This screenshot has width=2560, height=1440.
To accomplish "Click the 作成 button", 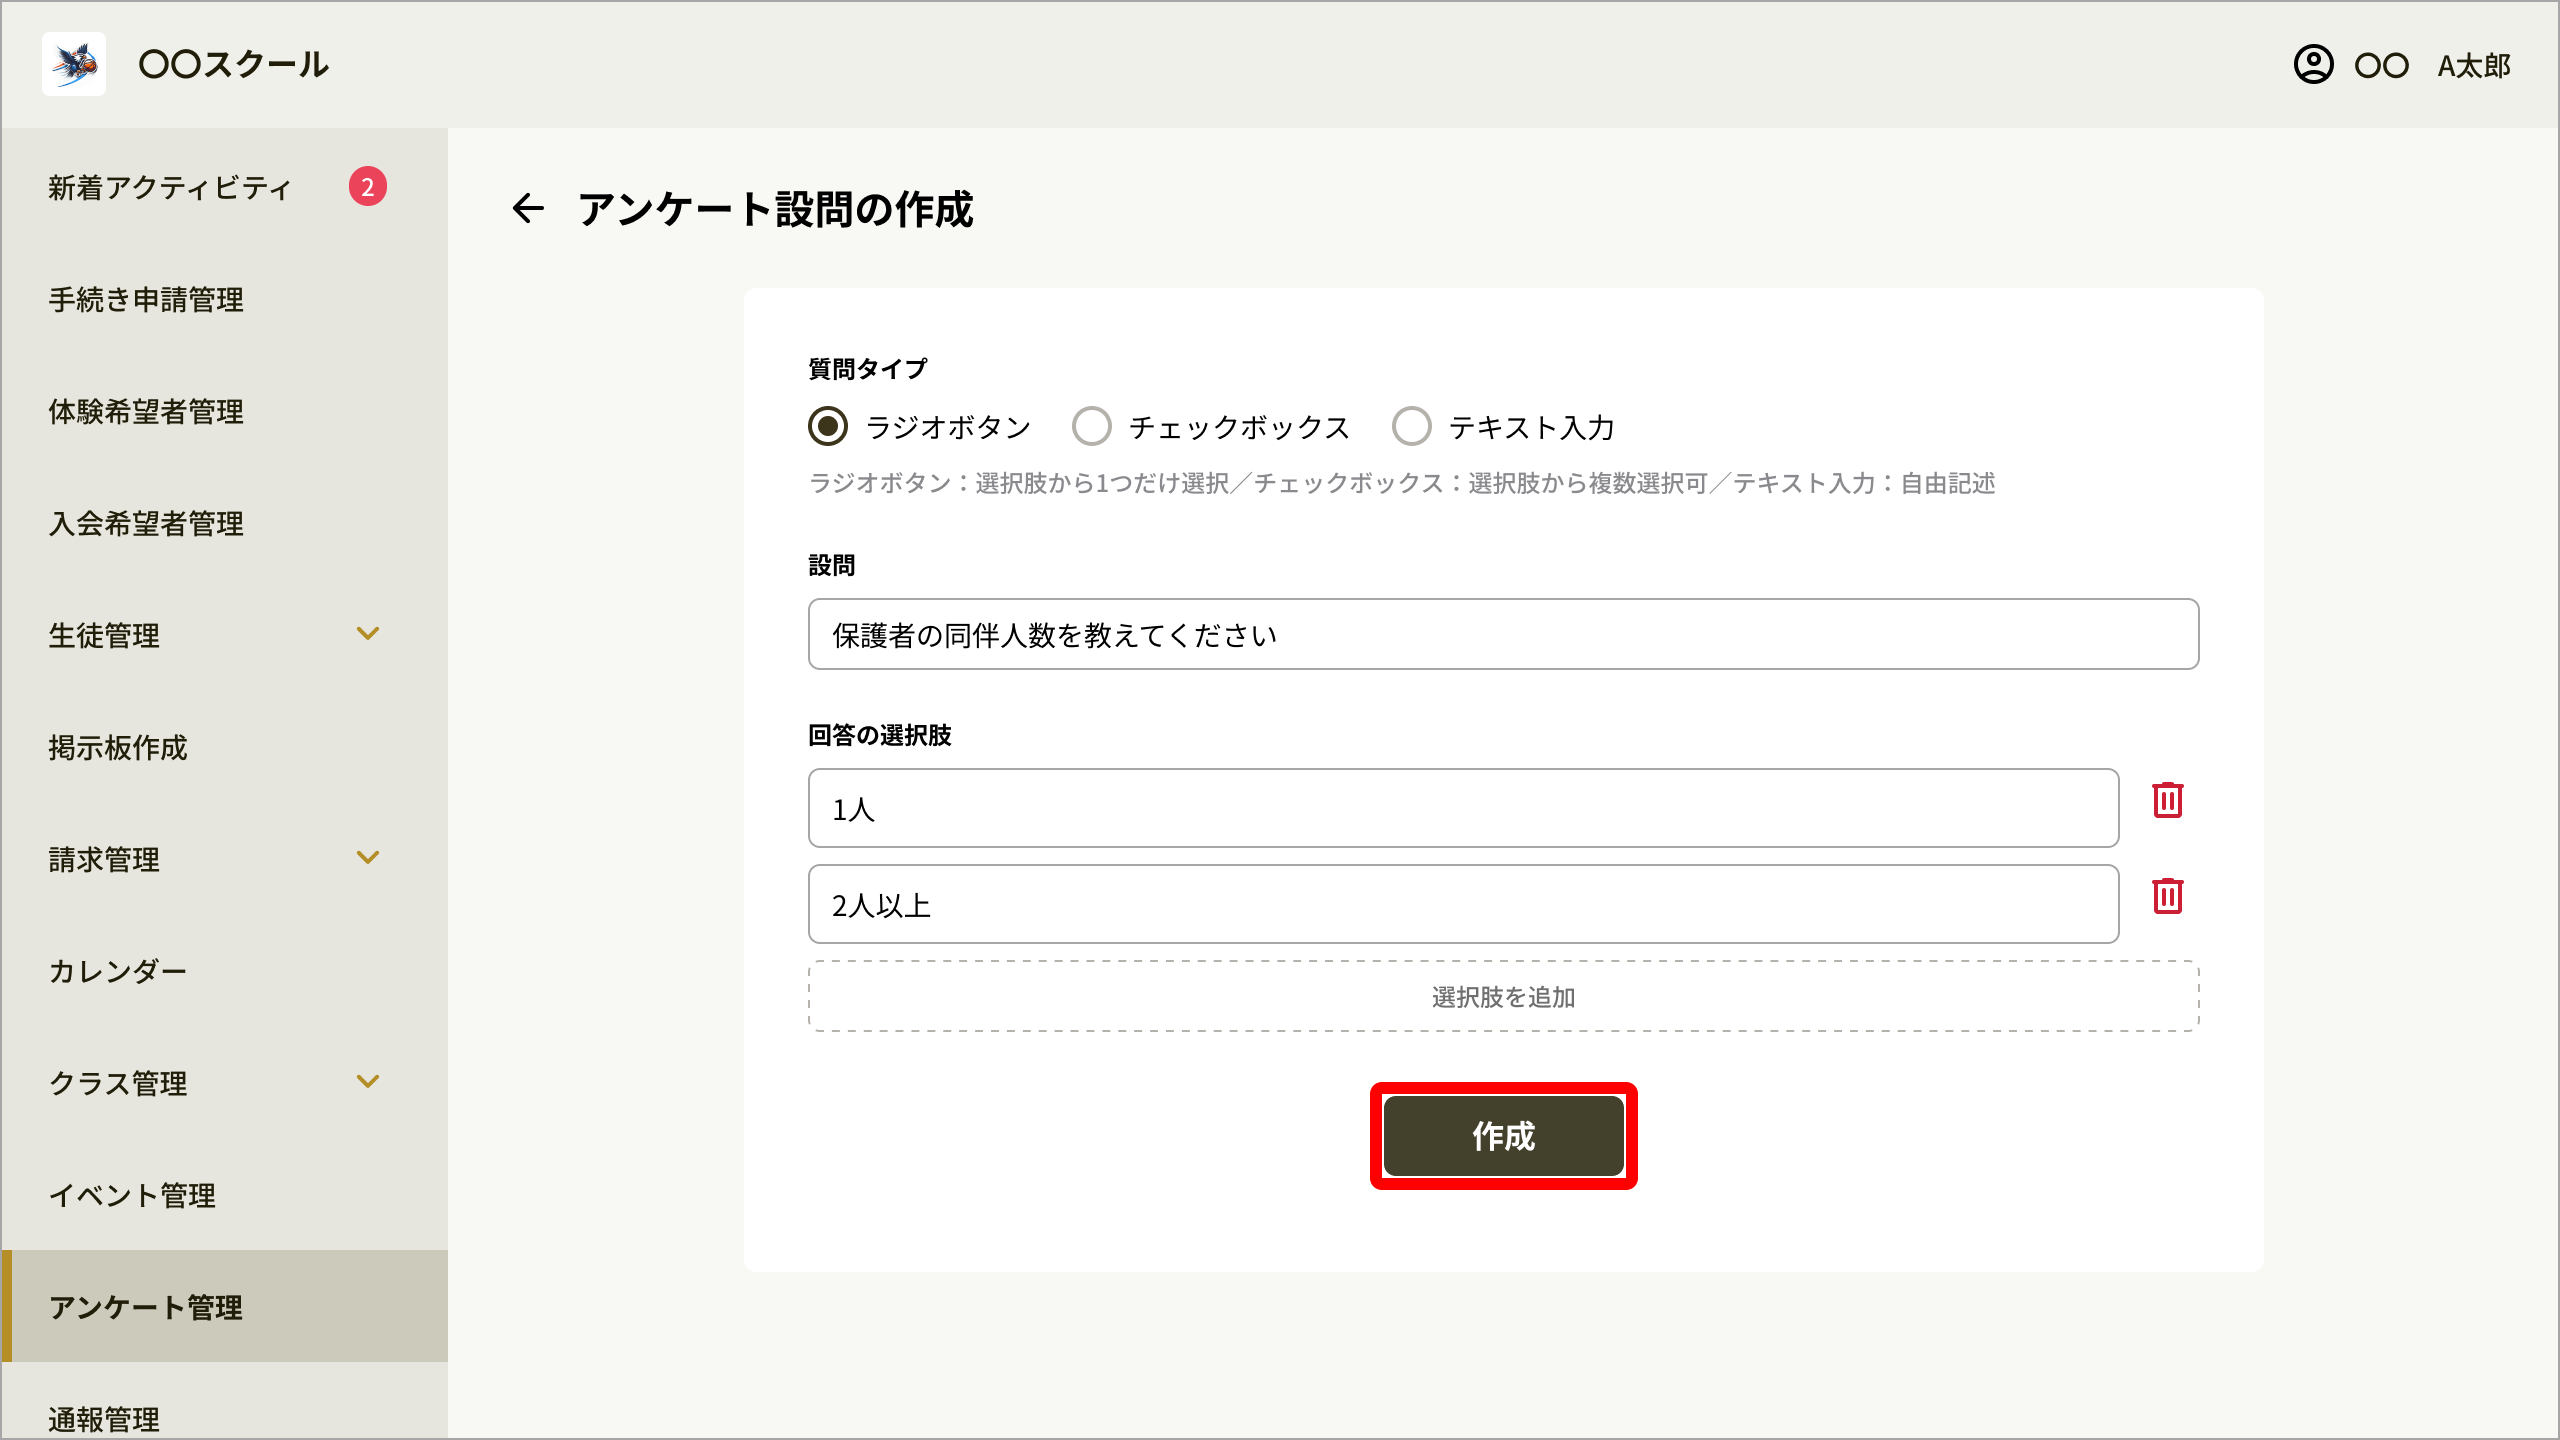I will coord(1503,1136).
